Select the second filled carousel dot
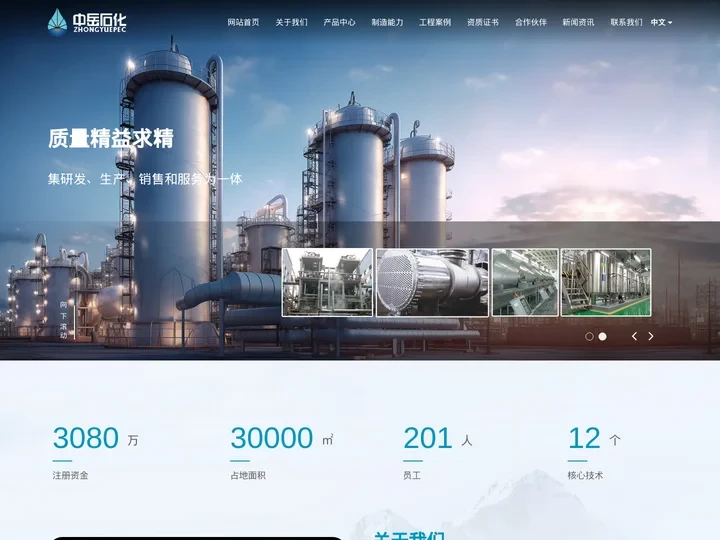This screenshot has width=720, height=540. [x=602, y=337]
